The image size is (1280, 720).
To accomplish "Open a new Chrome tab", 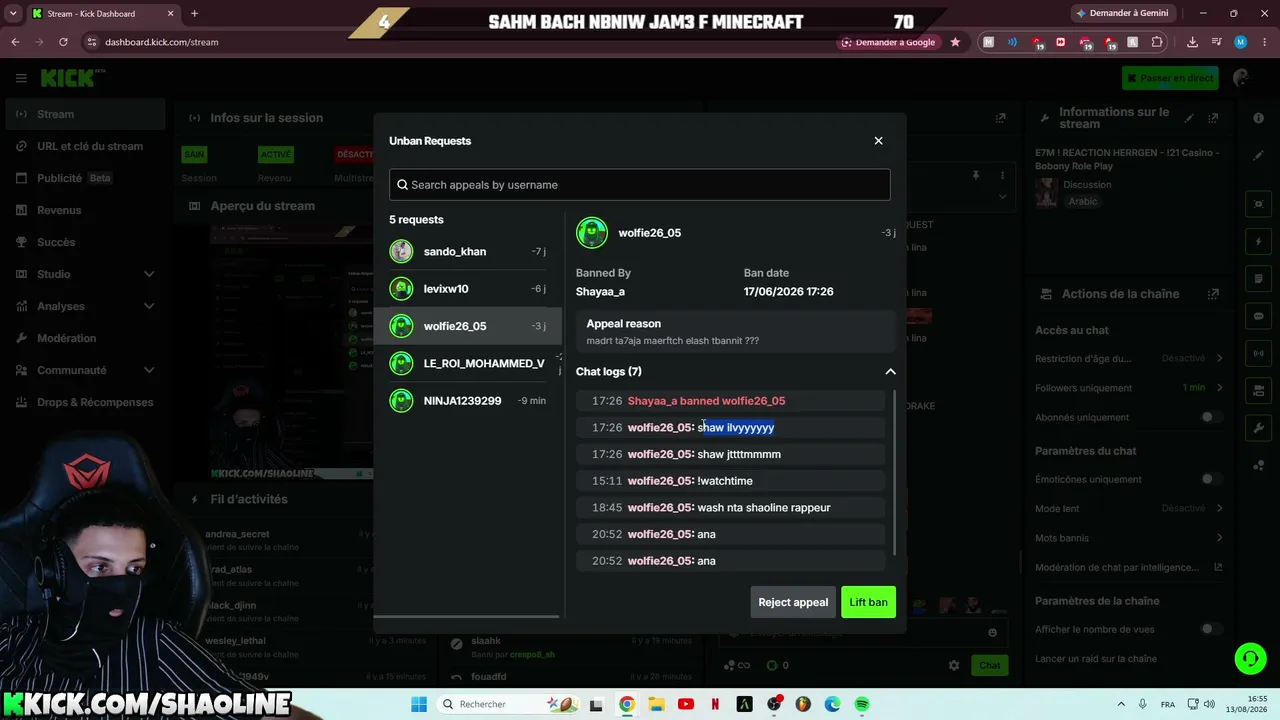I will click(194, 13).
